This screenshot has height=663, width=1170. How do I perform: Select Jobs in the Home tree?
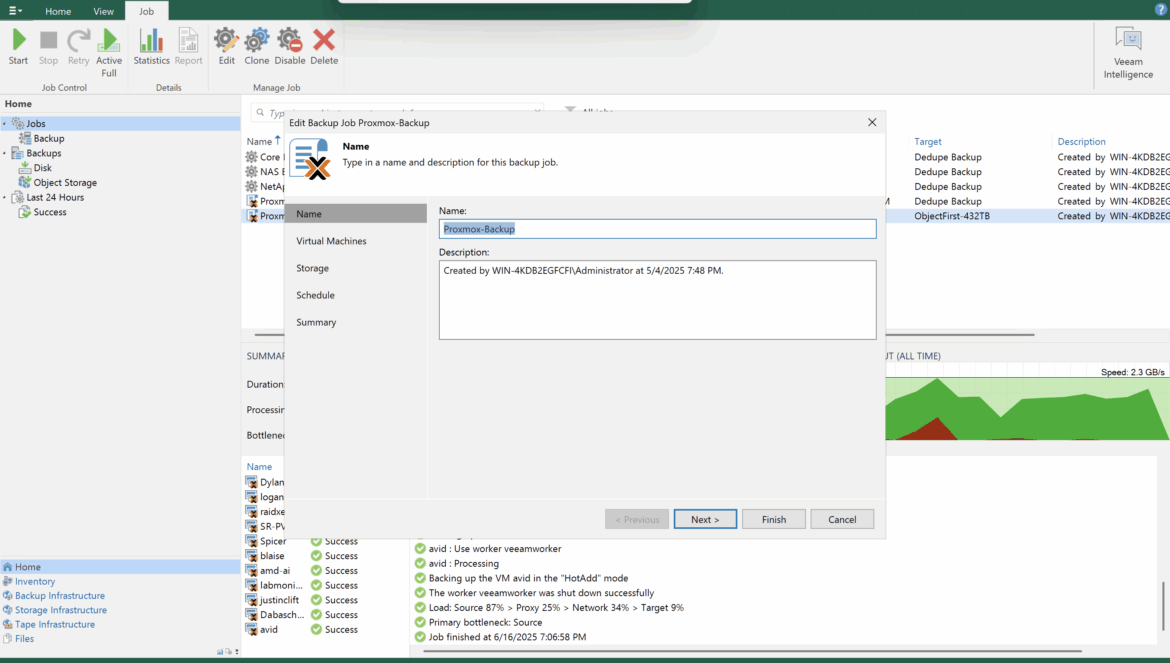(36, 124)
